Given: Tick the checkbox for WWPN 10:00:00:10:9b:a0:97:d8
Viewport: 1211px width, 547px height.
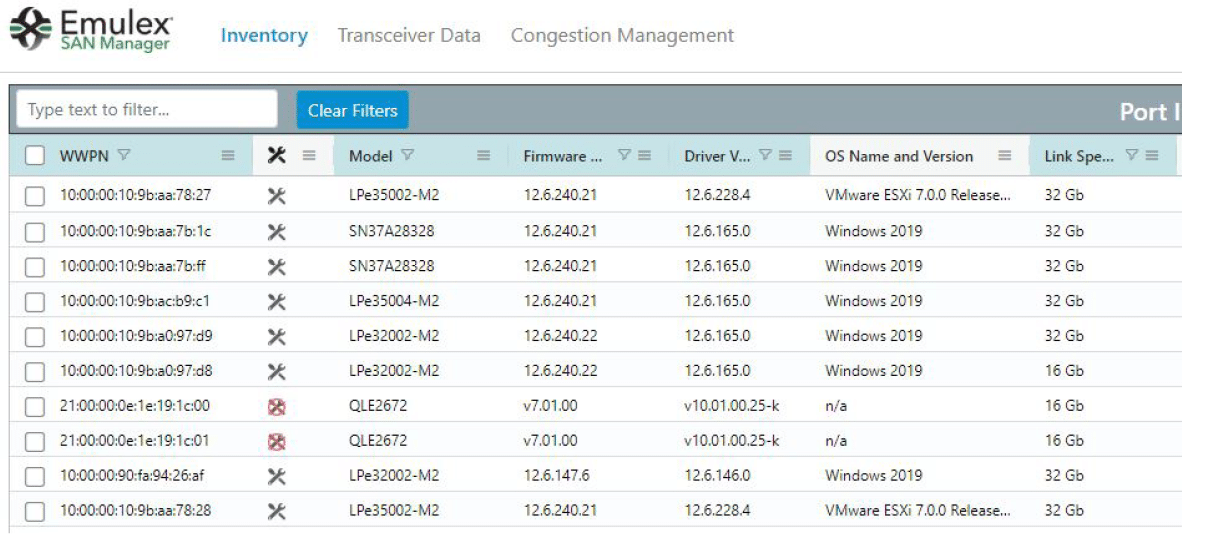Looking at the screenshot, I should [35, 372].
